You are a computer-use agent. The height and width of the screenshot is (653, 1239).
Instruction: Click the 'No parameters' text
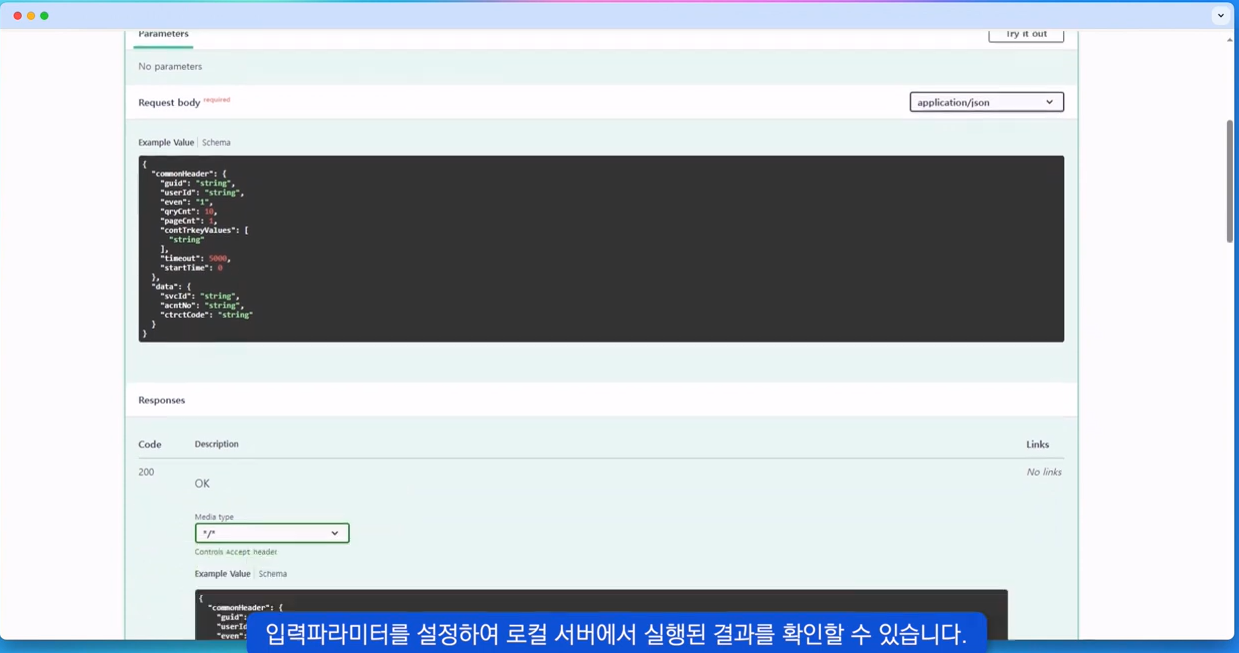[x=170, y=66]
